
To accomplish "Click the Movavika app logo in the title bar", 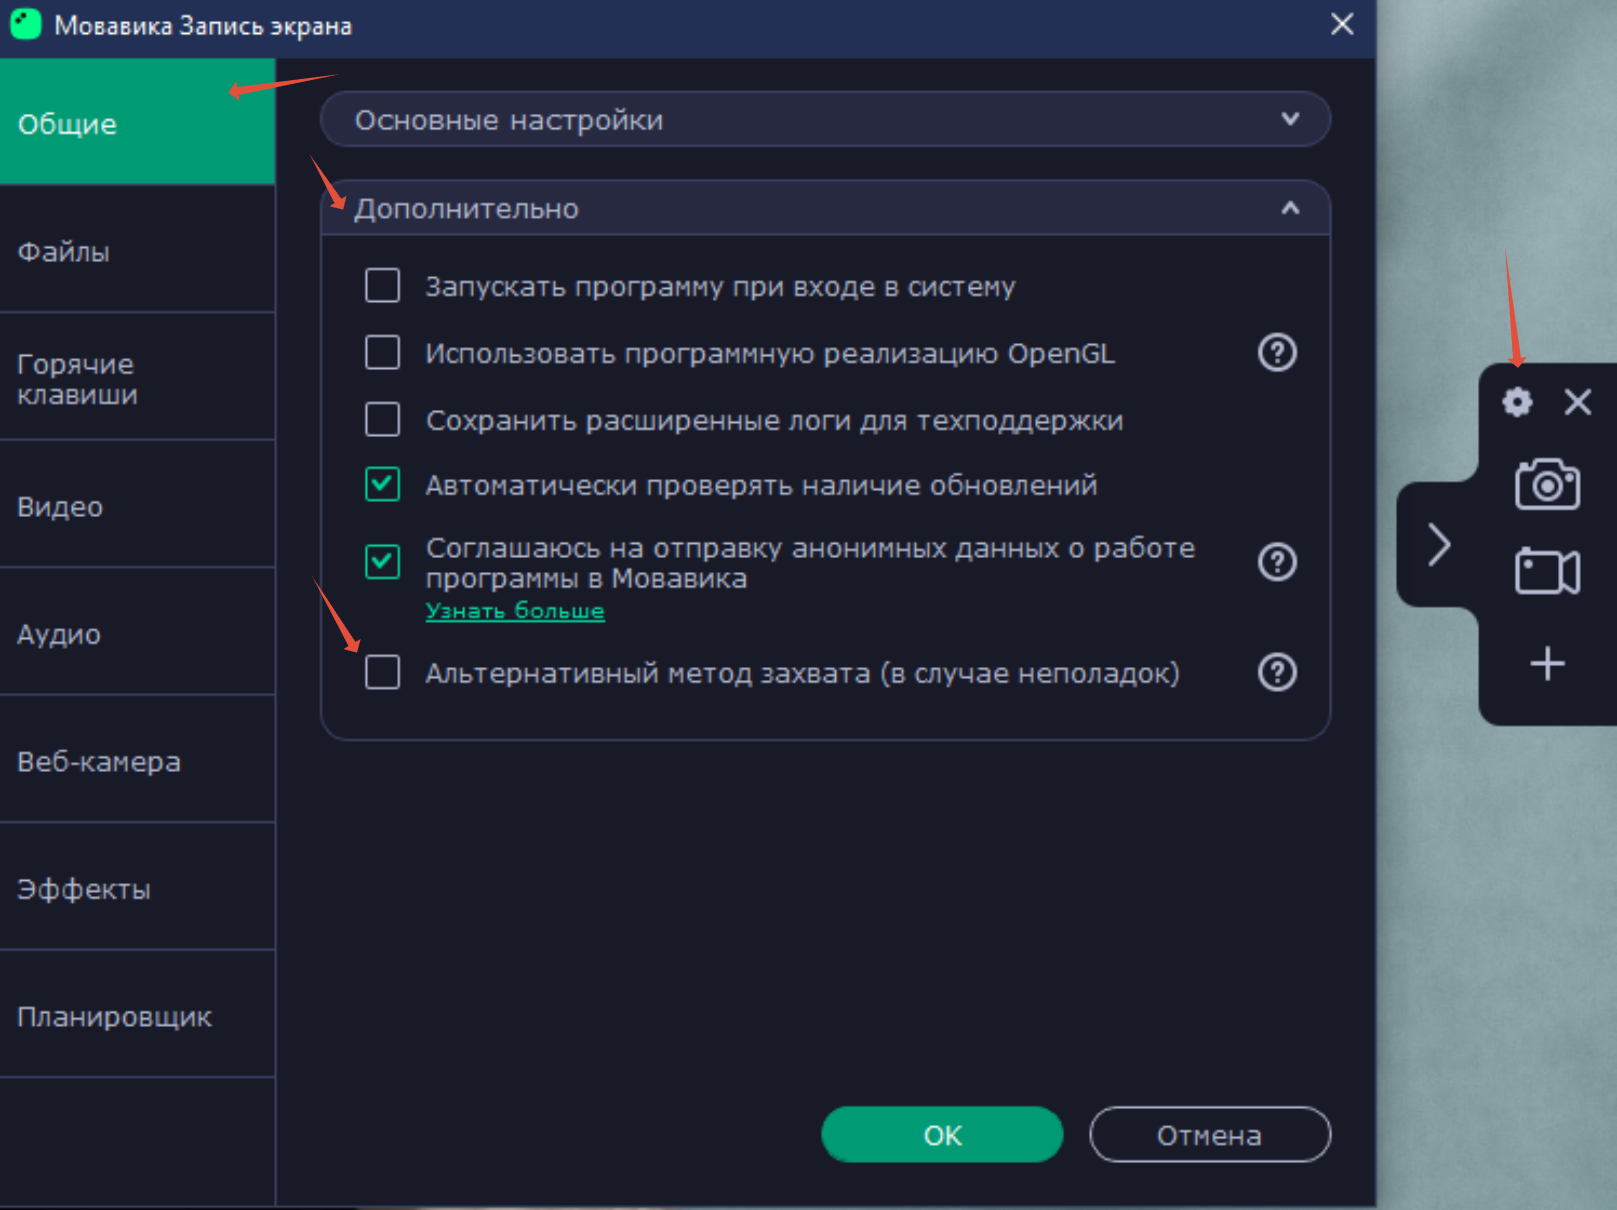I will (26, 24).
